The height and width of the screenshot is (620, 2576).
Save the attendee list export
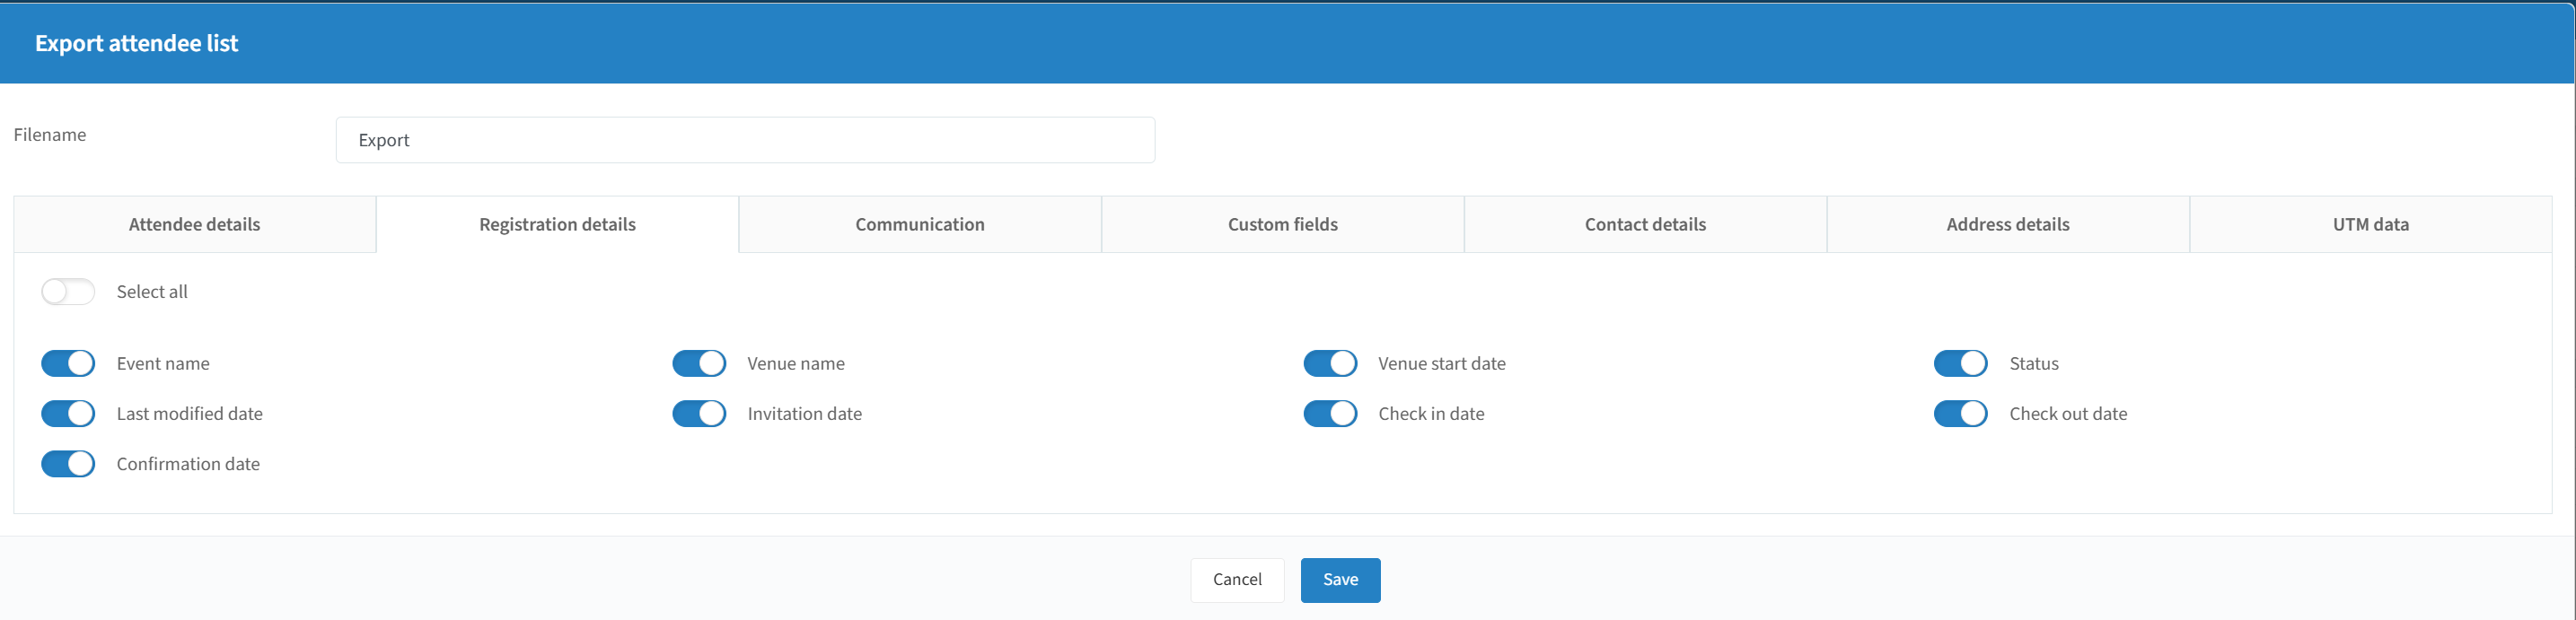(x=1340, y=580)
